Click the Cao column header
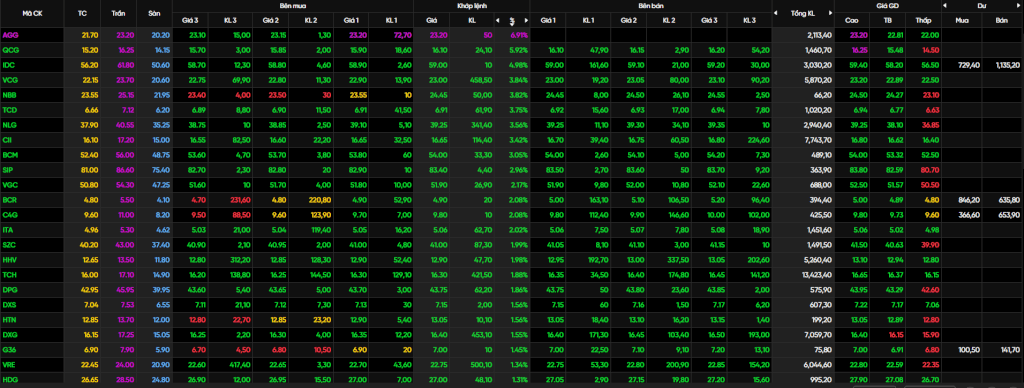The width and height of the screenshot is (1024, 388). (x=852, y=20)
